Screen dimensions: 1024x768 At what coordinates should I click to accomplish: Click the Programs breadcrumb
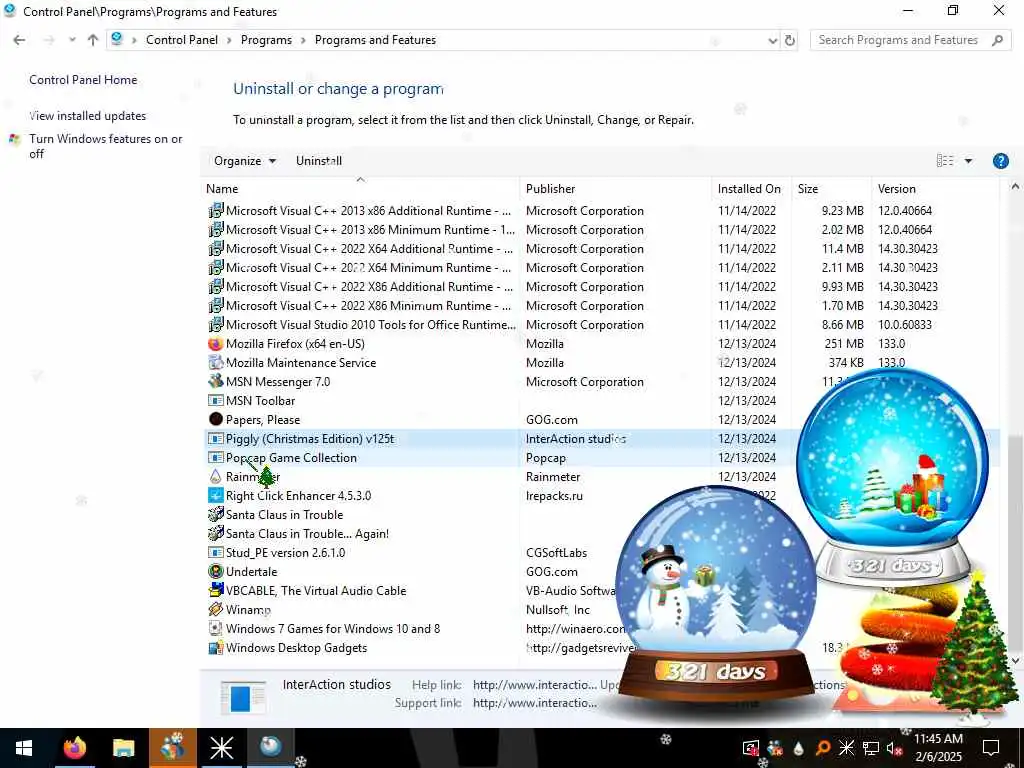266,40
